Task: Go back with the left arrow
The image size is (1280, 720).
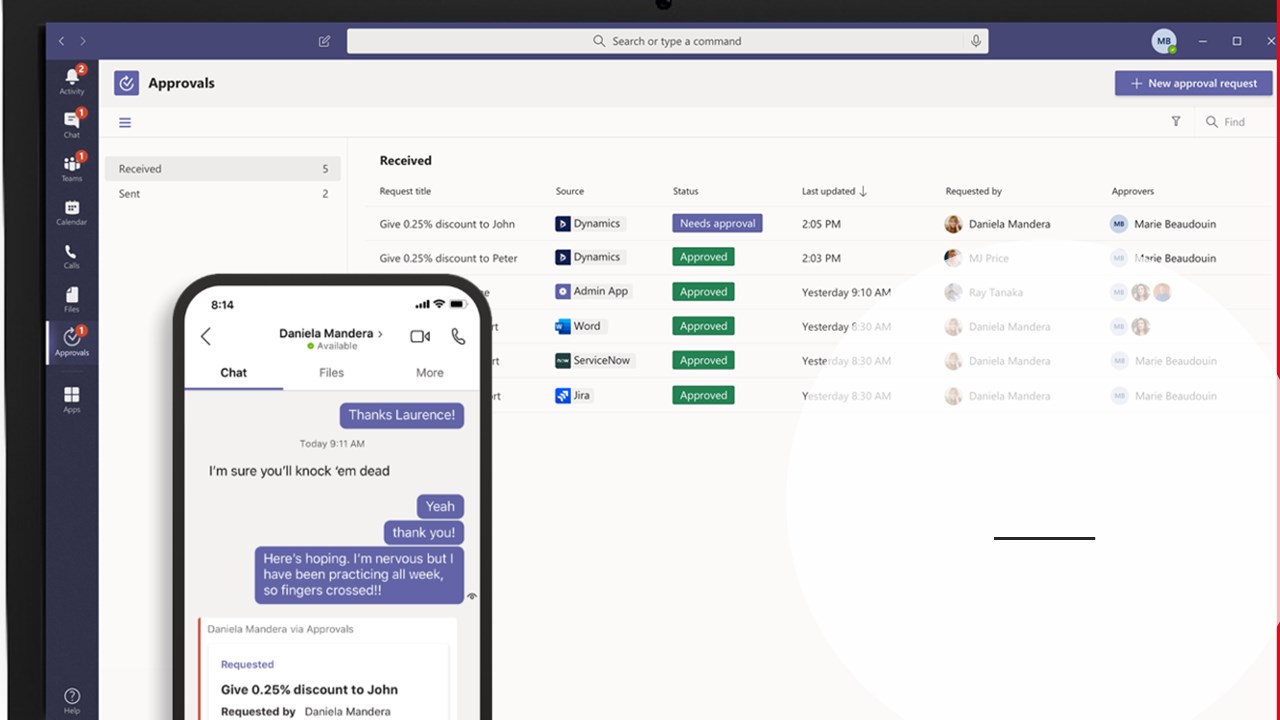Action: (62, 41)
